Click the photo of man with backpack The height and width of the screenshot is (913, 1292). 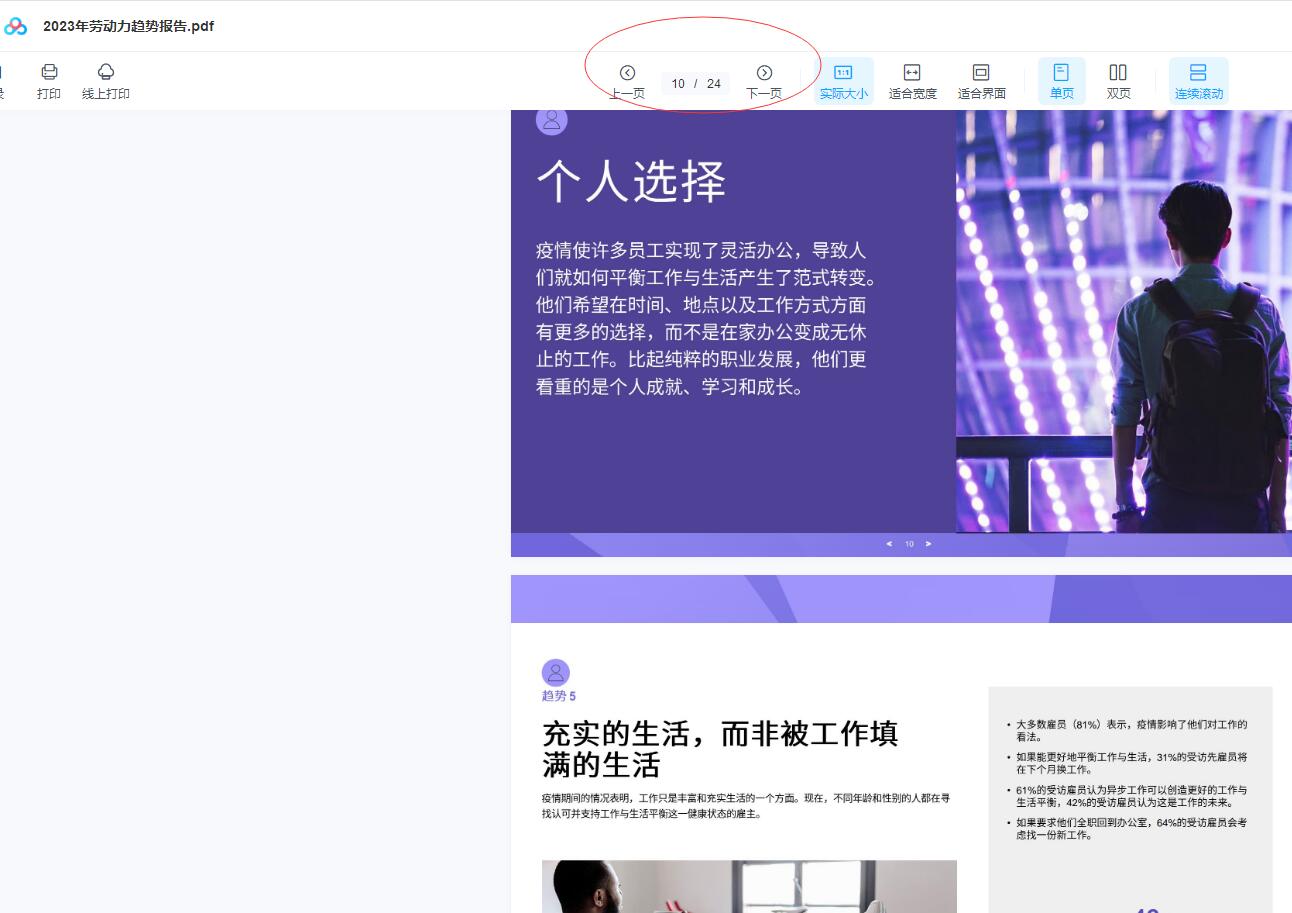tap(1123, 320)
